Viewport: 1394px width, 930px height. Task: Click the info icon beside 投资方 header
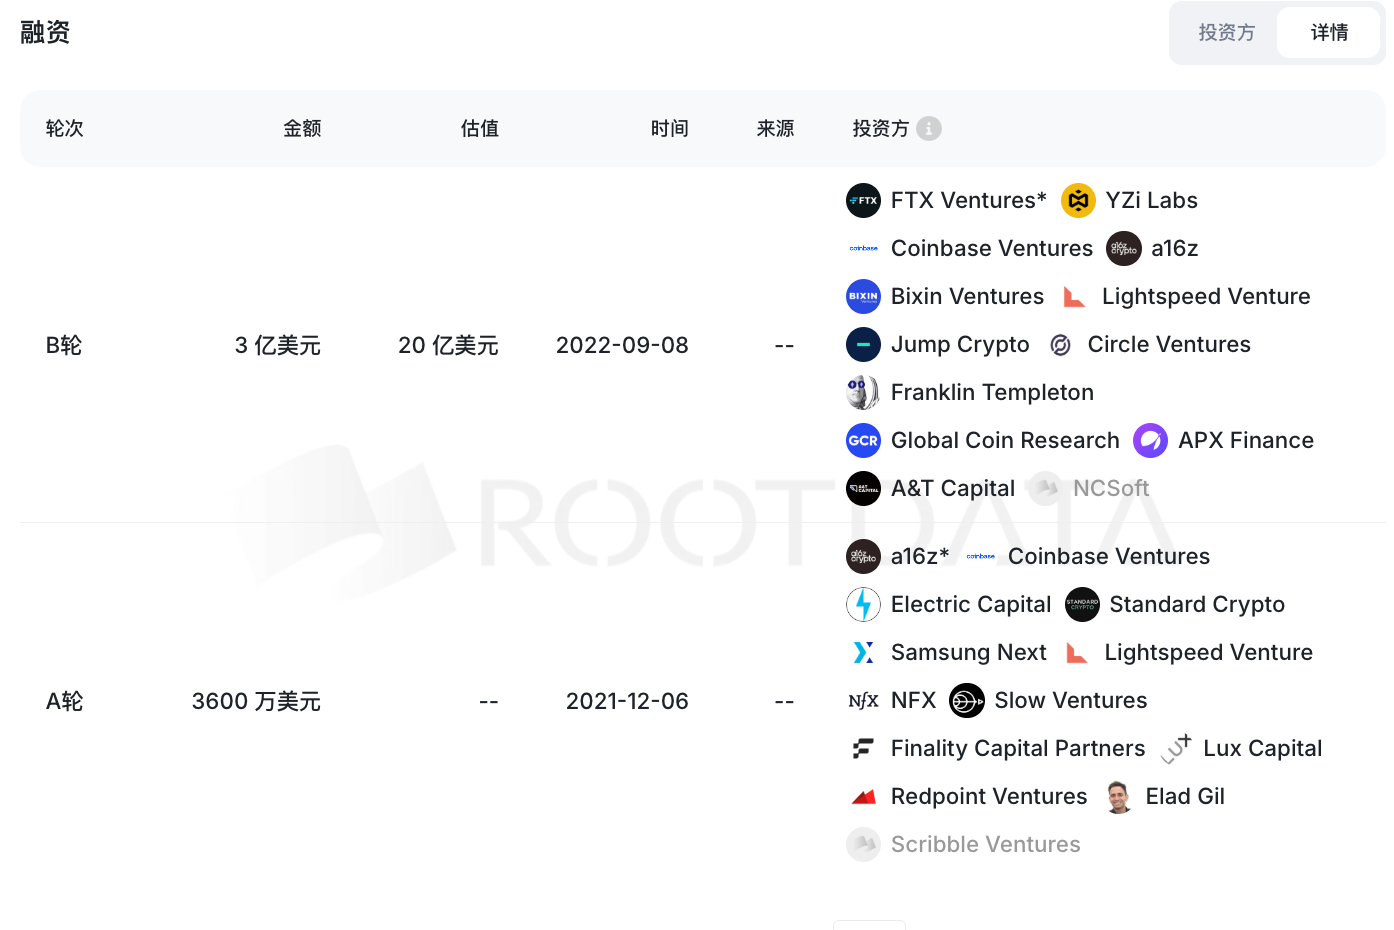click(x=929, y=129)
